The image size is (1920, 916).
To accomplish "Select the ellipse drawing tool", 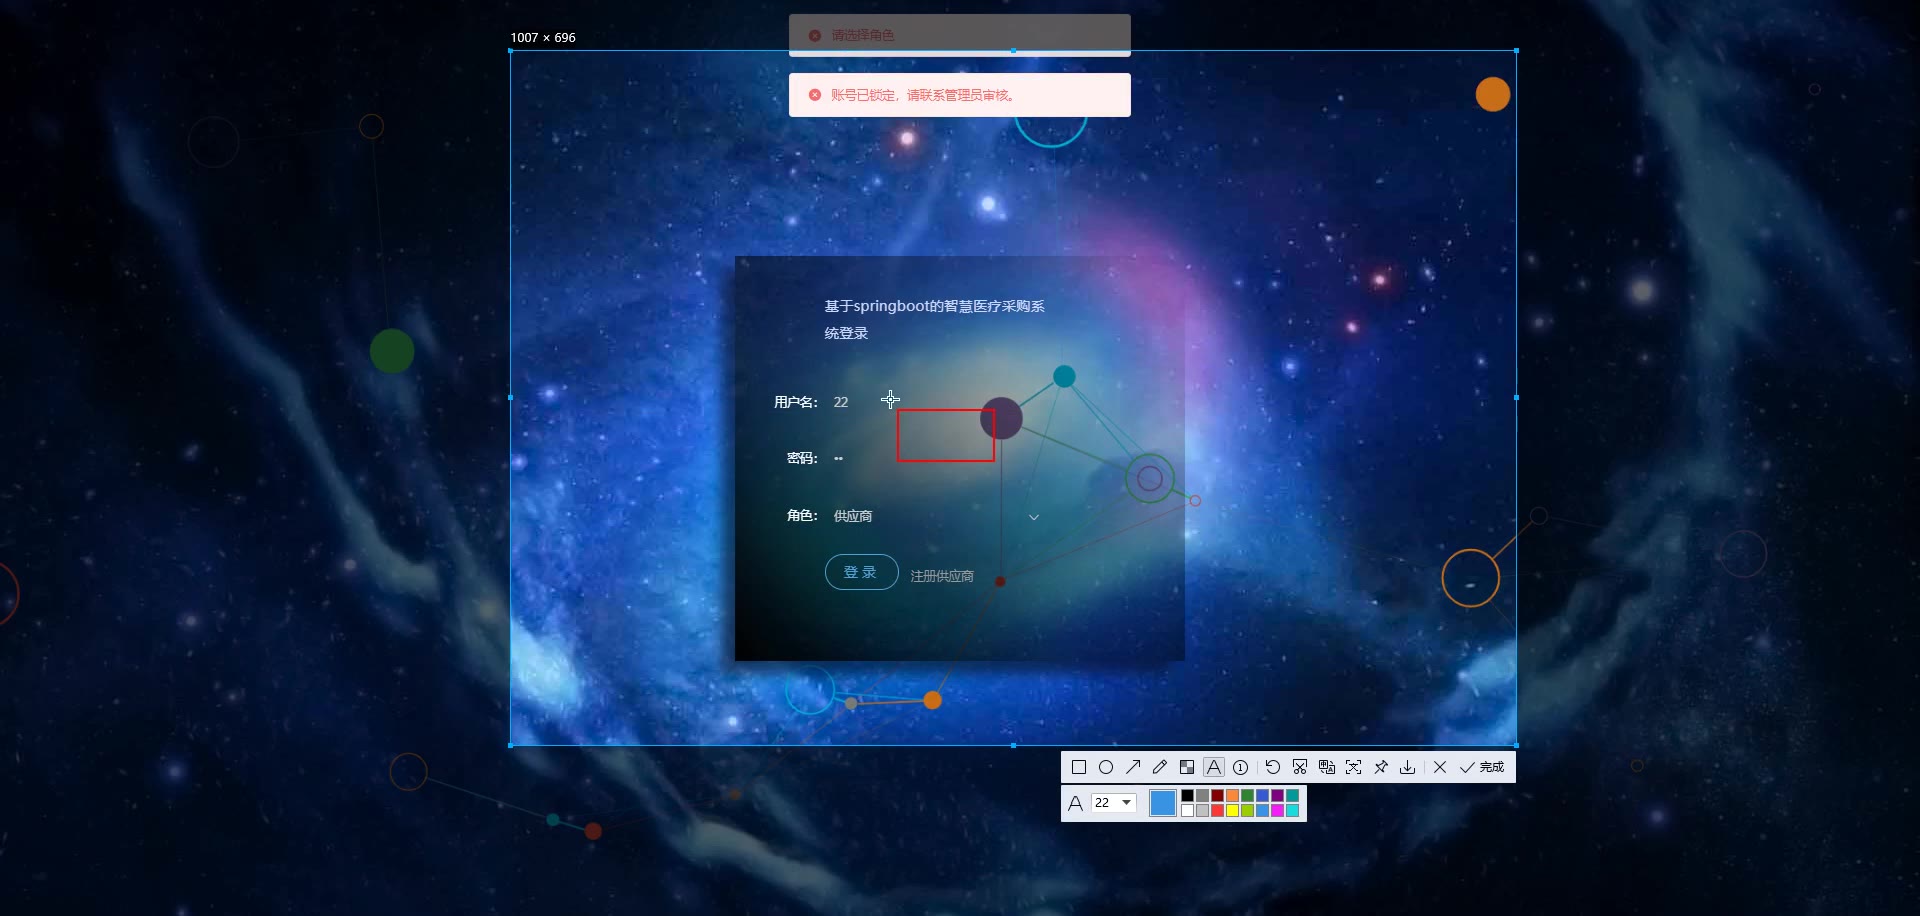I will coord(1106,767).
